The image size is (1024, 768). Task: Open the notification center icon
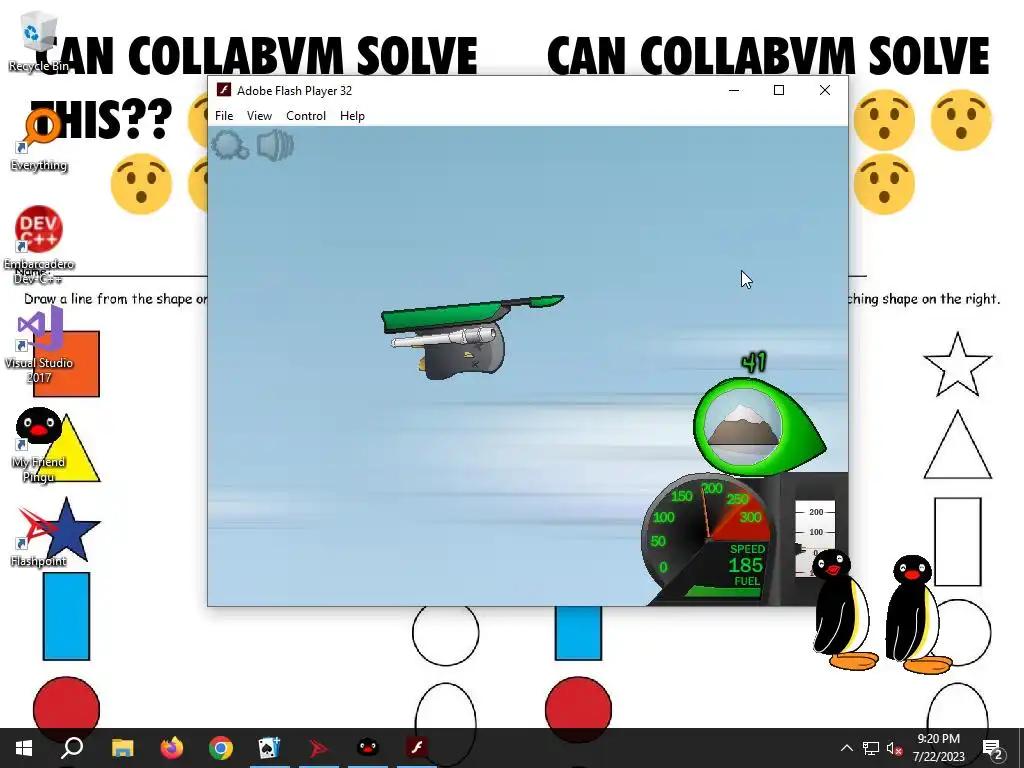[x=993, y=748]
